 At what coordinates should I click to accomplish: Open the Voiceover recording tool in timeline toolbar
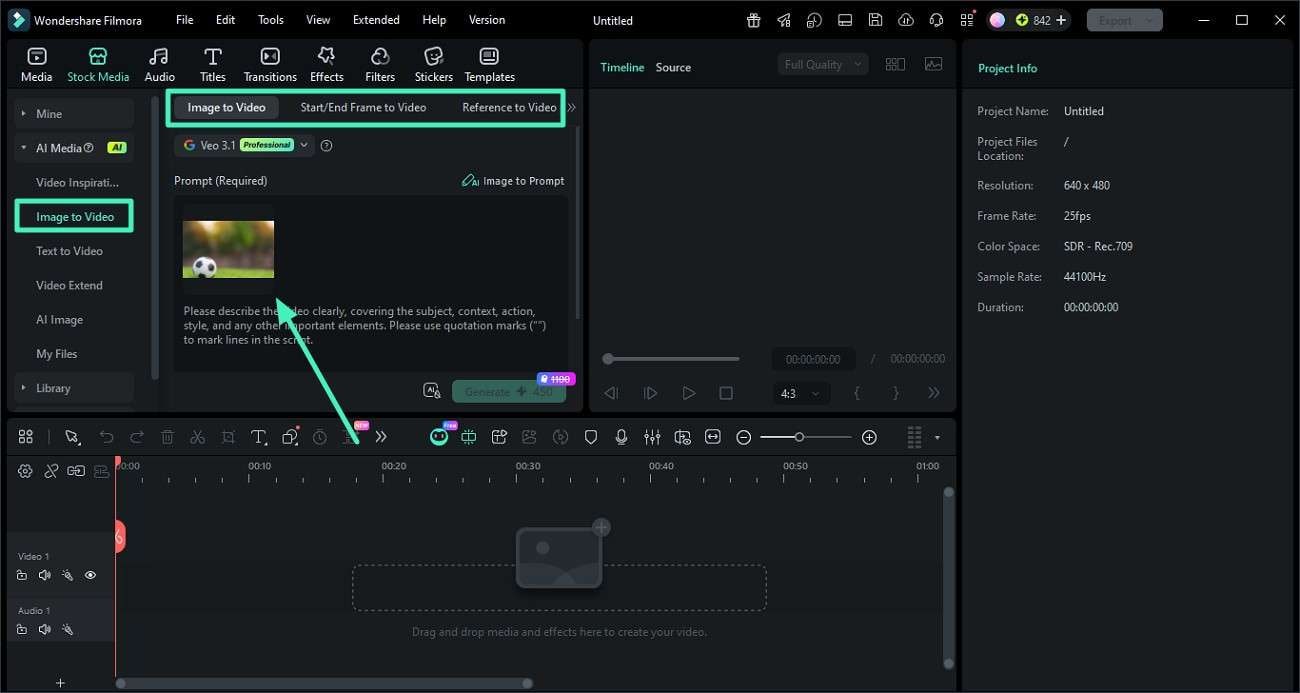(621, 437)
